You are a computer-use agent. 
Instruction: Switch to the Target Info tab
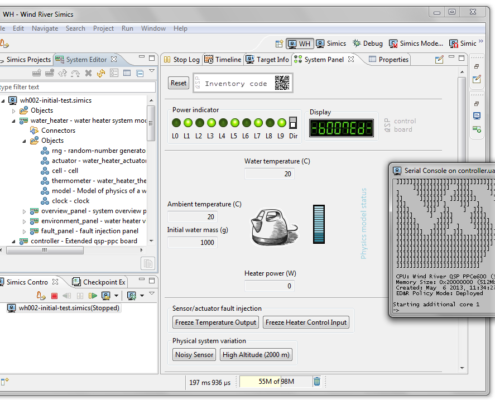pos(267,60)
